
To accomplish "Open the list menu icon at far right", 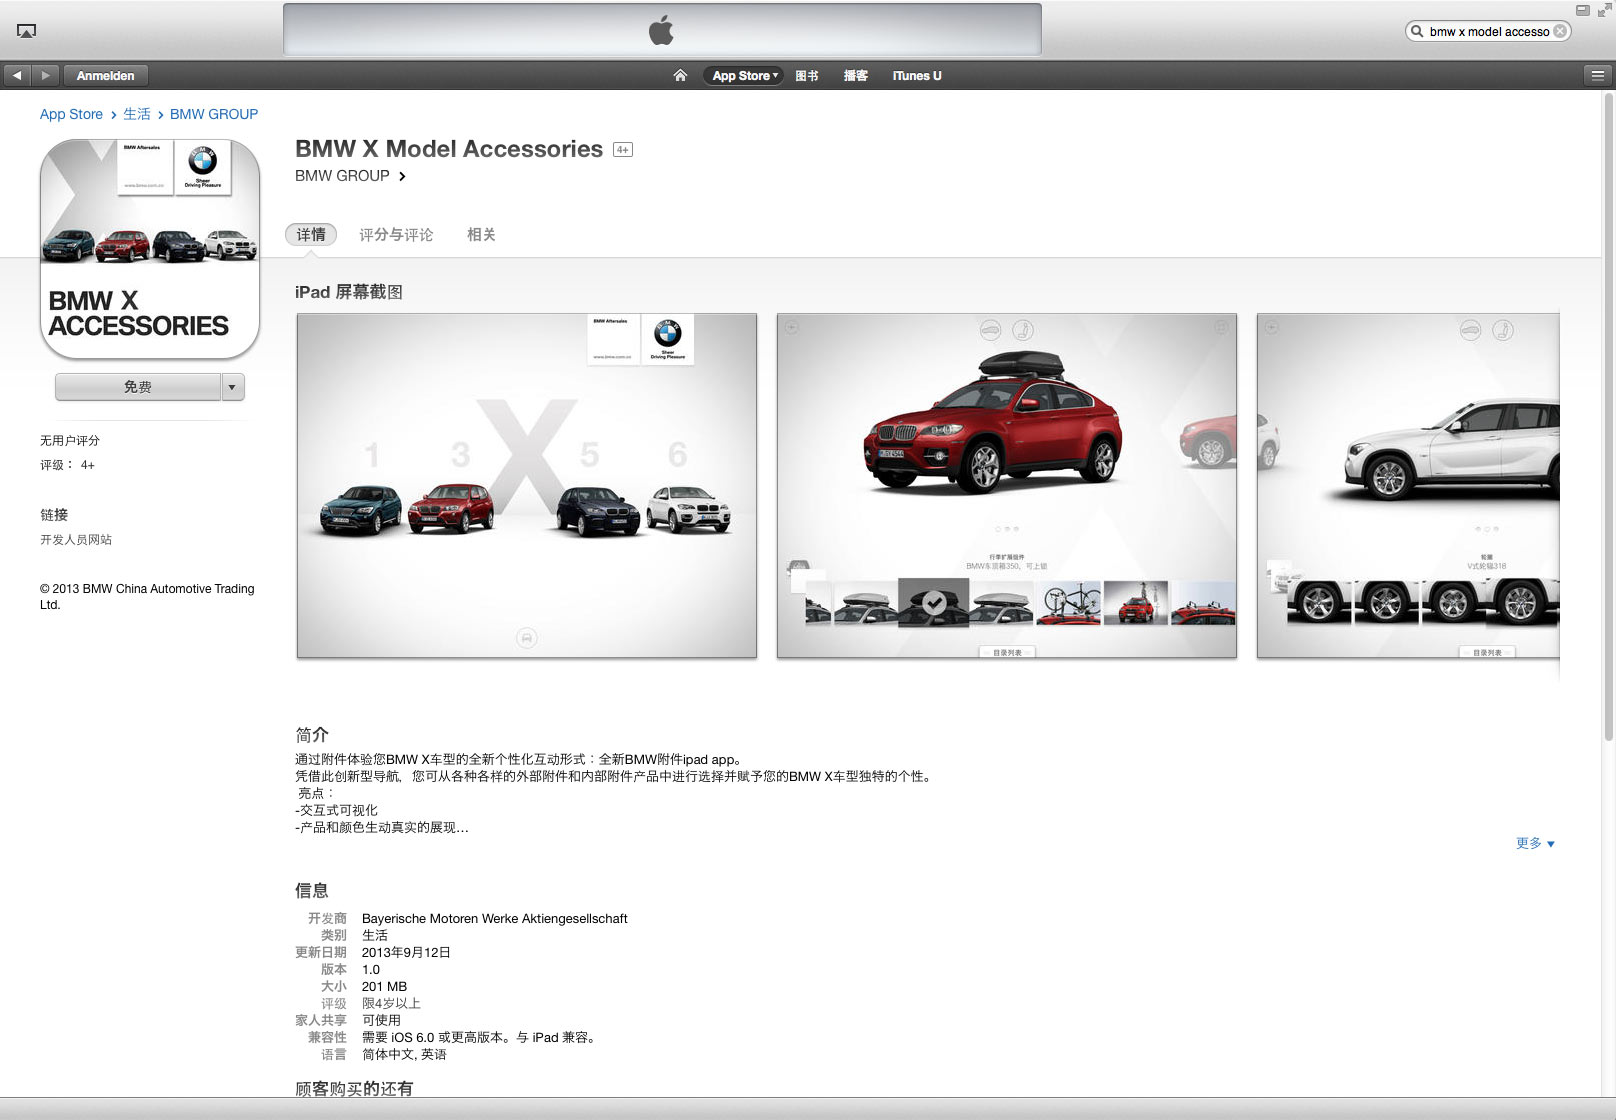I will [x=1597, y=75].
